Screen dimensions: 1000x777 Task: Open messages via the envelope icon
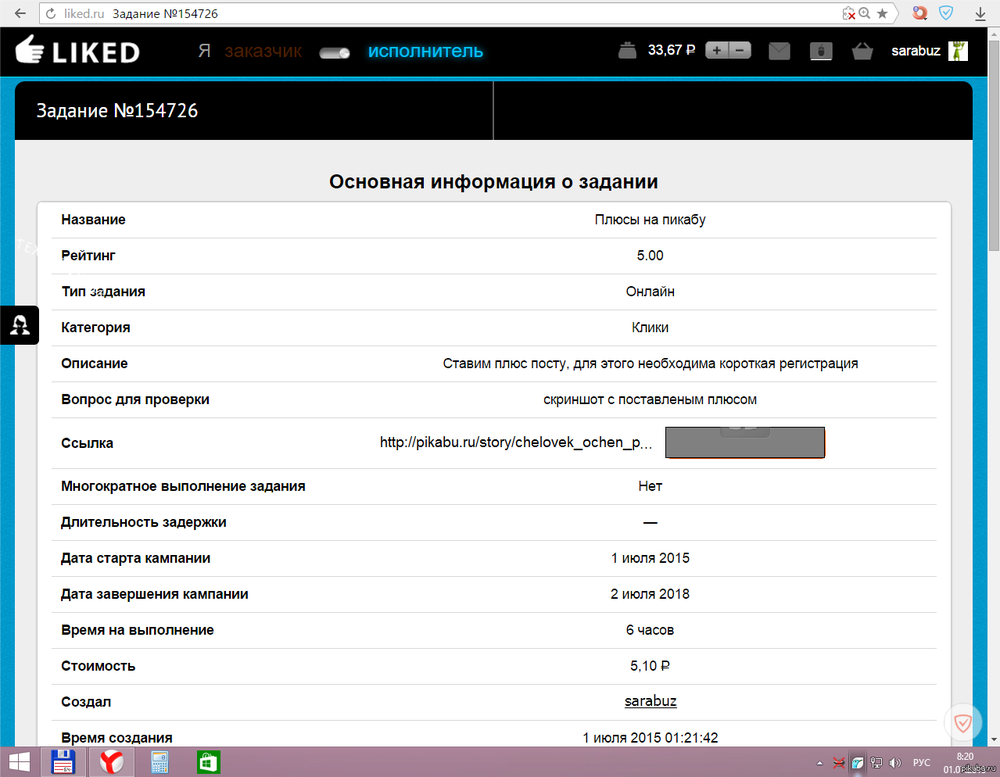coord(779,51)
